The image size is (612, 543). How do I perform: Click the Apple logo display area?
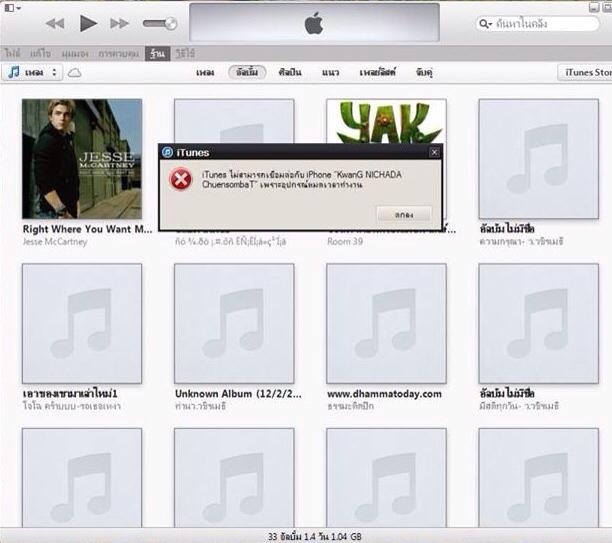click(314, 22)
